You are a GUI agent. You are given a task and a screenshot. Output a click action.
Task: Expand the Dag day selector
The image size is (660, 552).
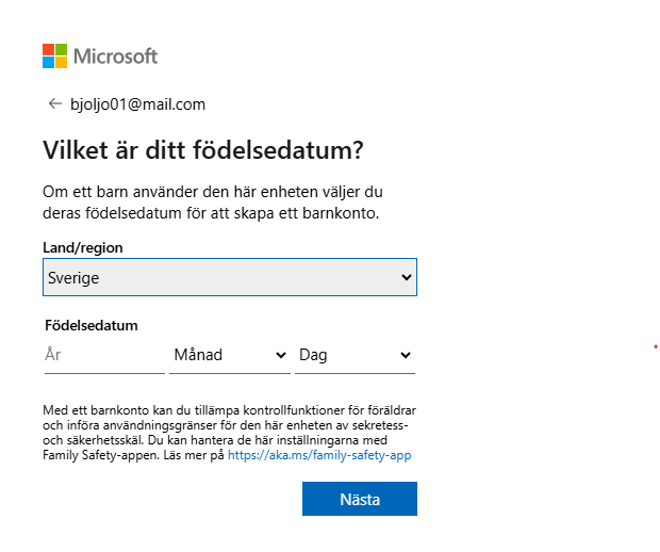[355, 355]
